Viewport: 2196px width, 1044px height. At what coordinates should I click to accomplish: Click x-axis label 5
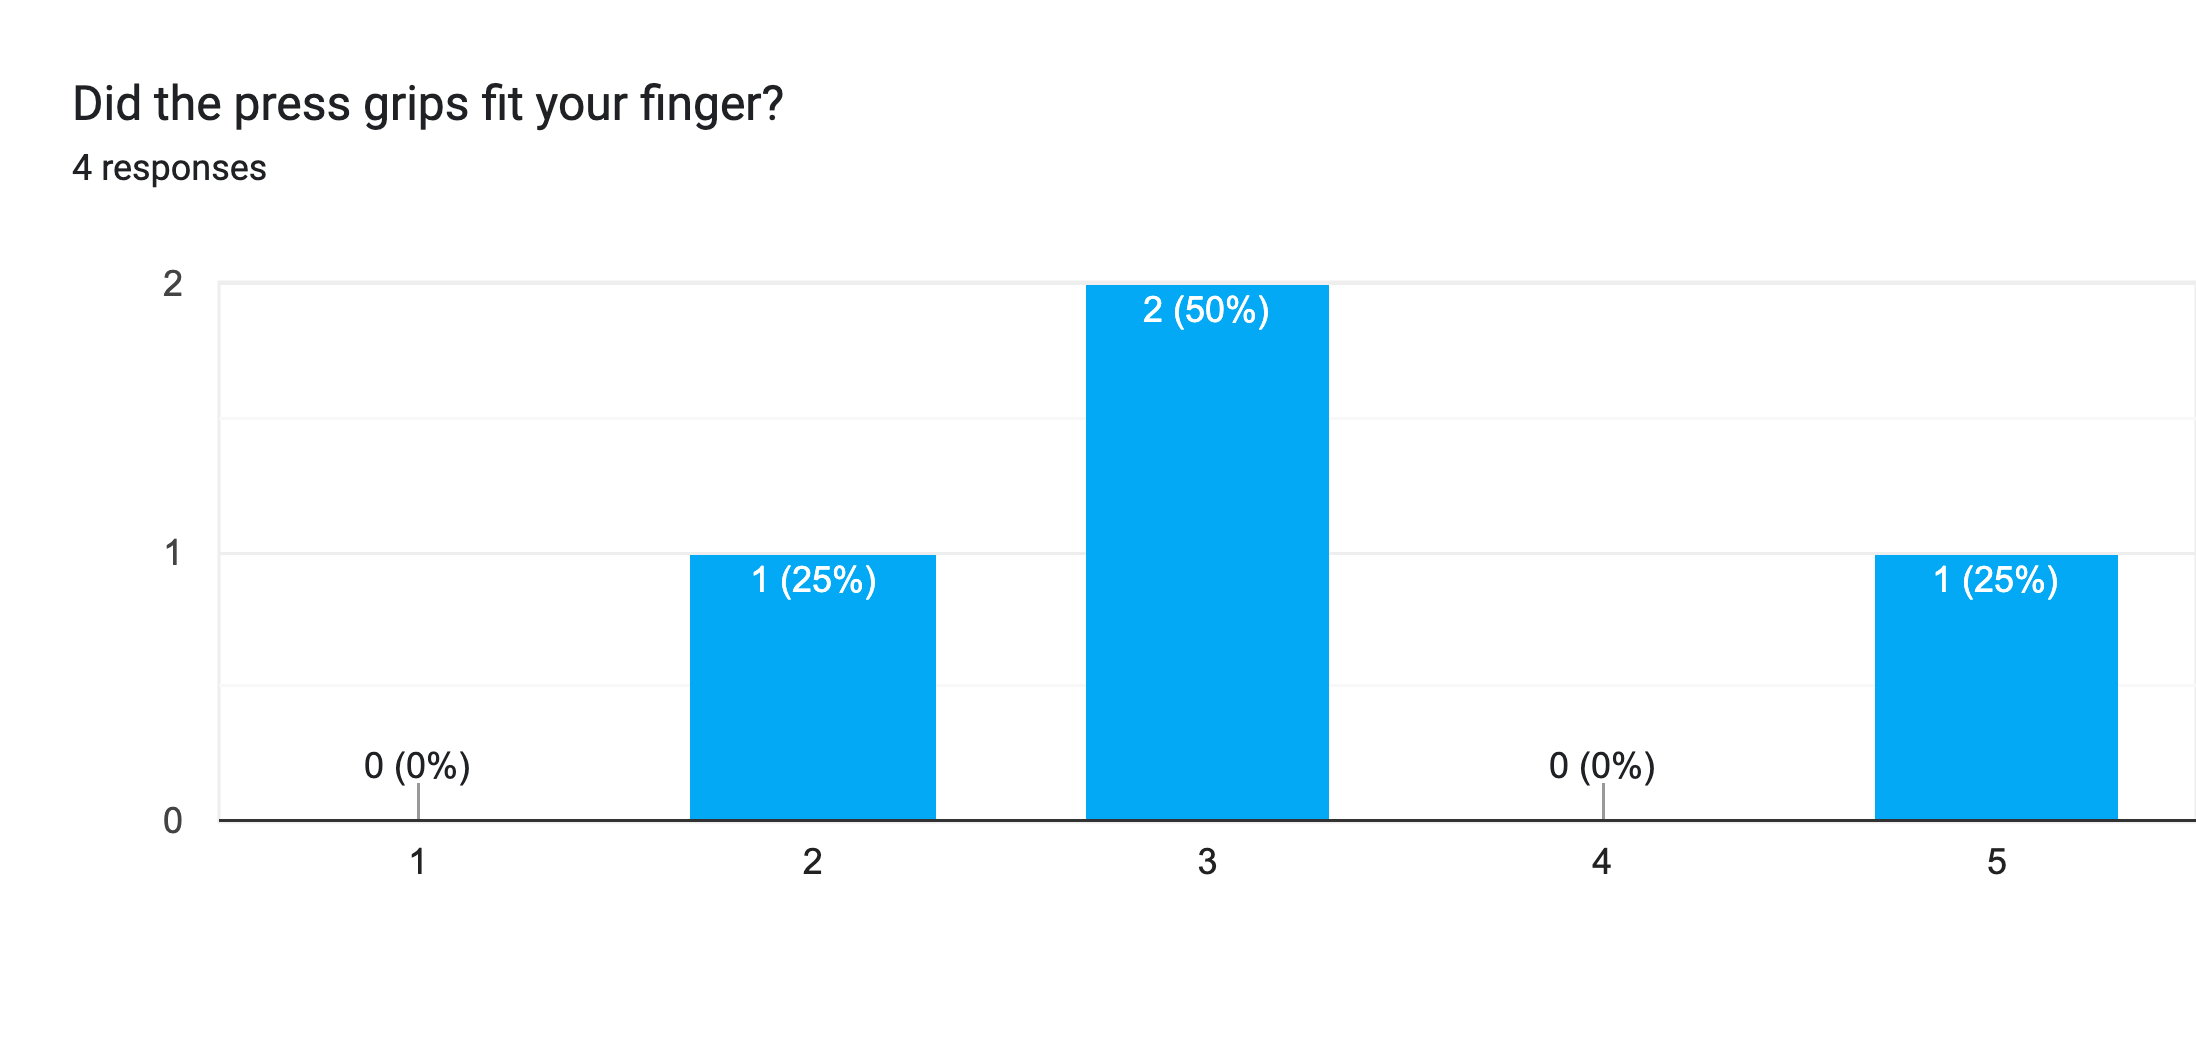pos(1996,862)
